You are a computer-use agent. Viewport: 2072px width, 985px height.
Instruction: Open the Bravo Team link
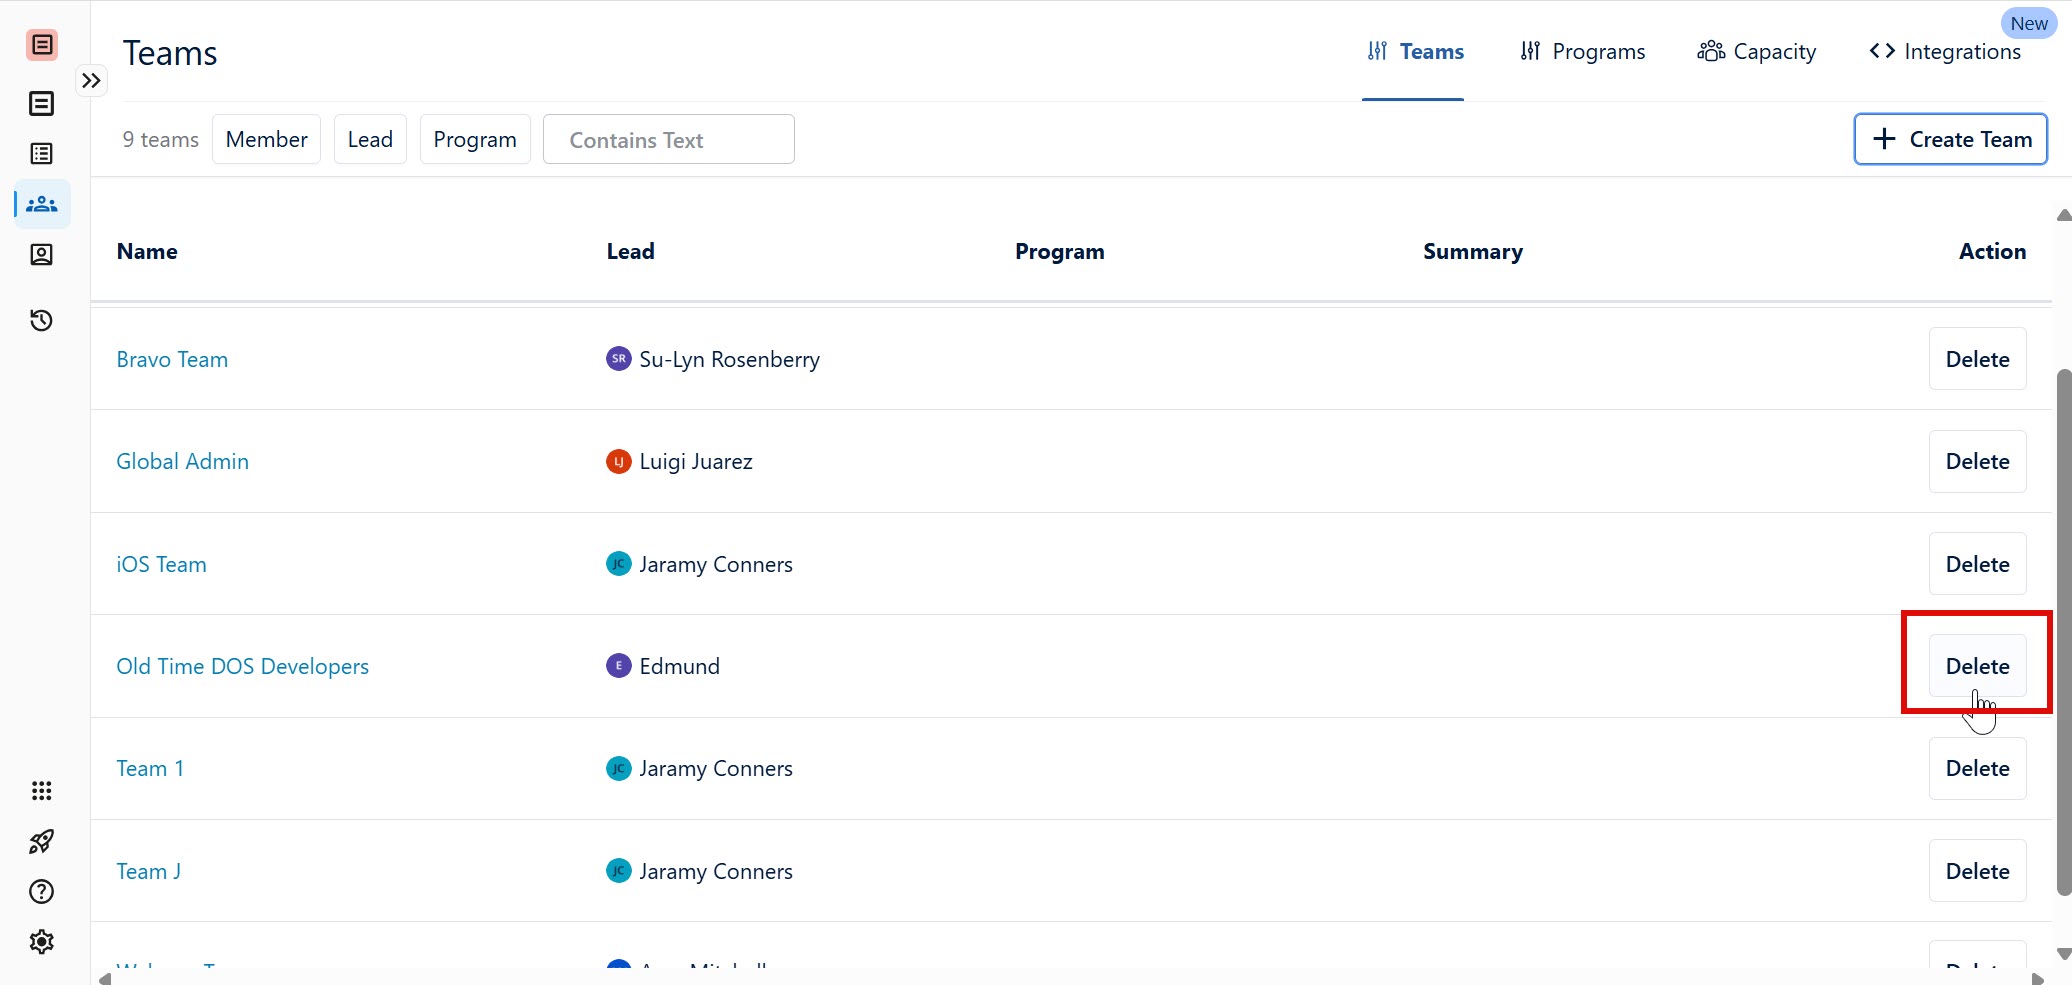click(172, 359)
